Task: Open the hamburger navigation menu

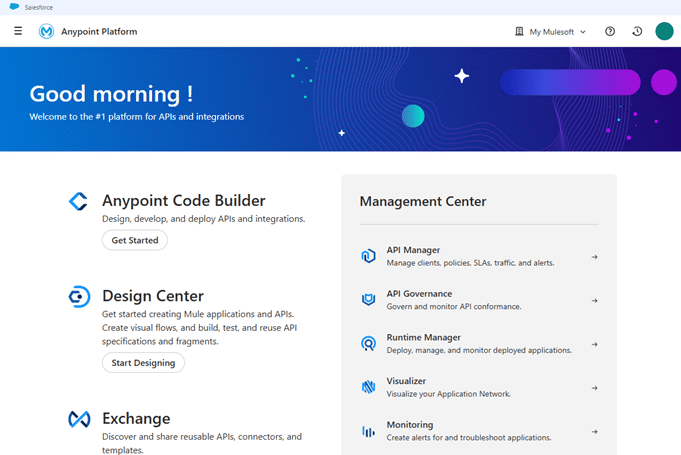Action: pos(18,31)
